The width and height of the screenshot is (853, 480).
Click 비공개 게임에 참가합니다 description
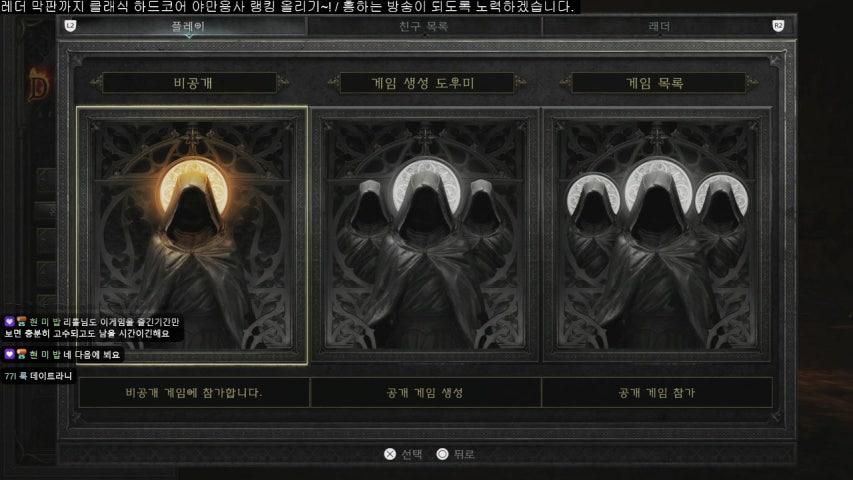(194, 392)
